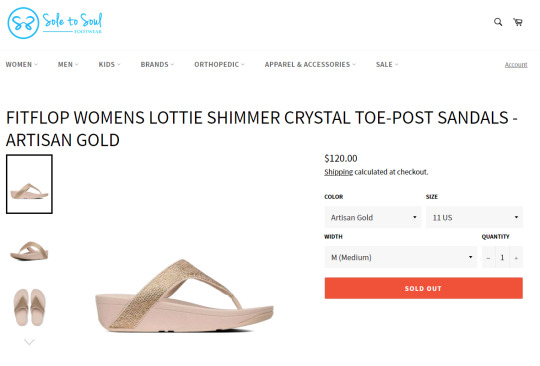
Task: Click the Sole to Soul logo
Action: click(x=55, y=23)
